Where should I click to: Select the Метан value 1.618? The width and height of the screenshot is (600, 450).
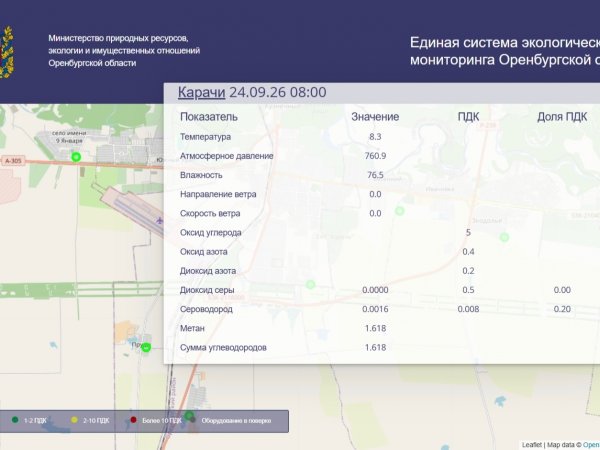click(x=375, y=328)
